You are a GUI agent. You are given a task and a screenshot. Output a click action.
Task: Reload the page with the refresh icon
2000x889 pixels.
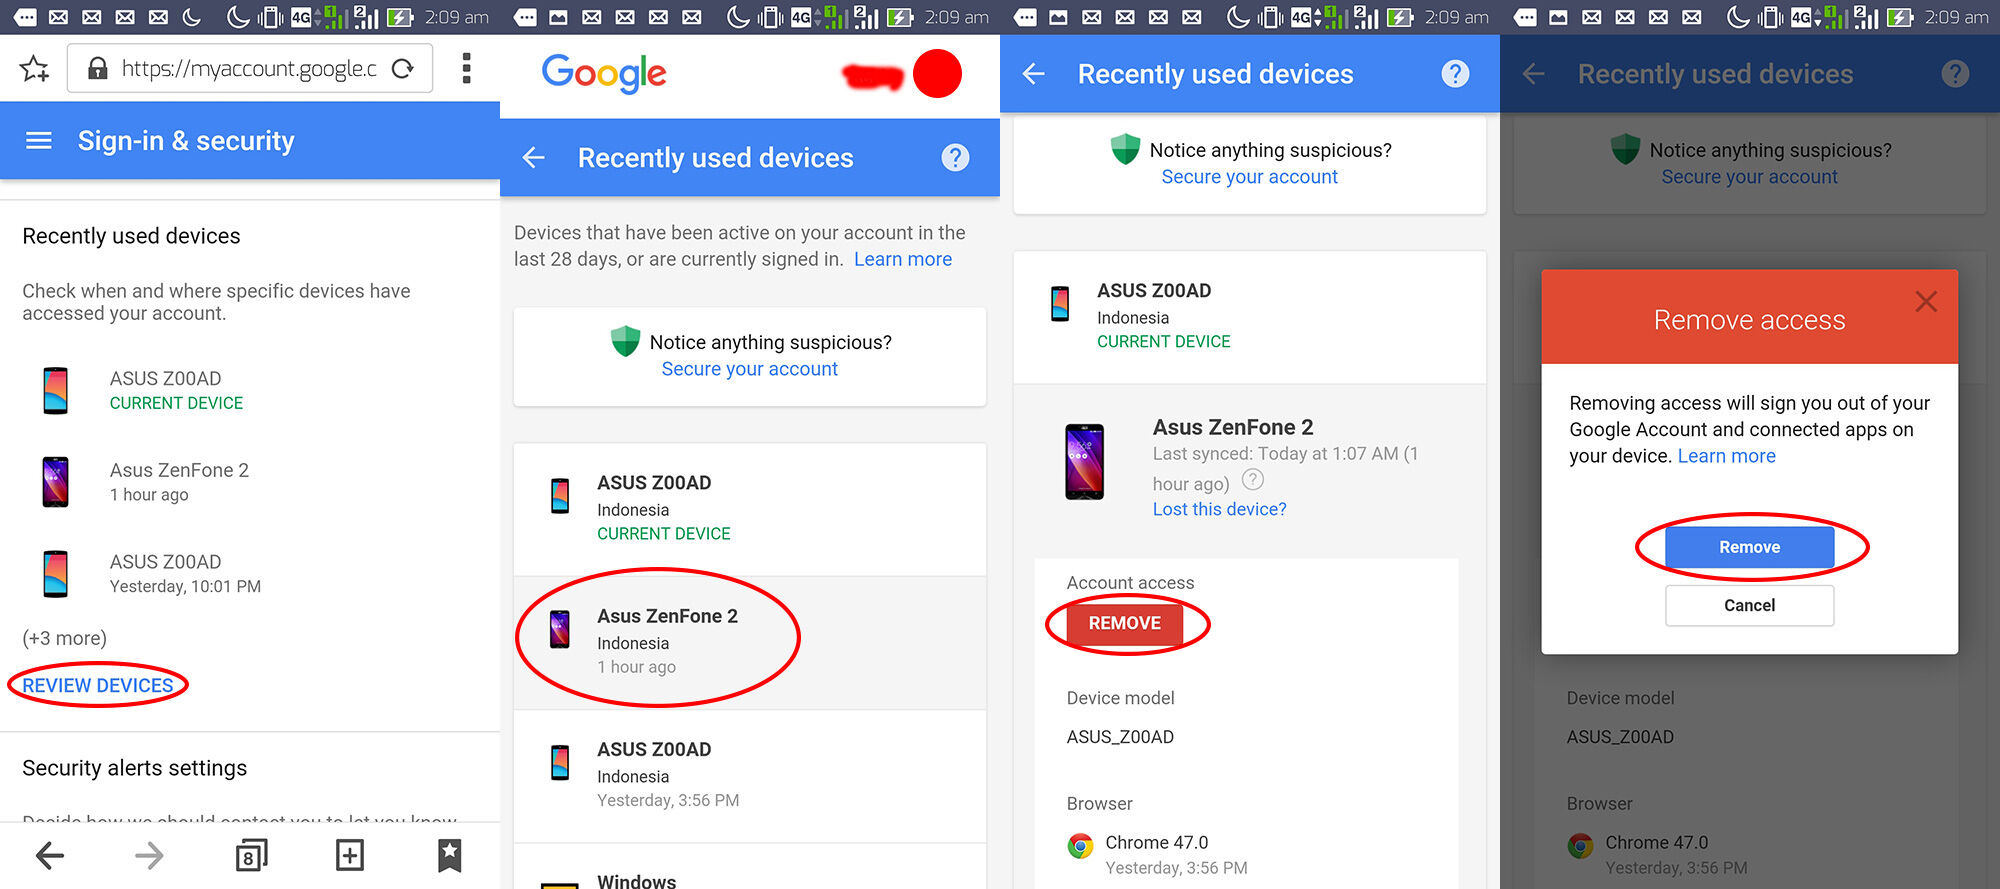pyautogui.click(x=403, y=69)
